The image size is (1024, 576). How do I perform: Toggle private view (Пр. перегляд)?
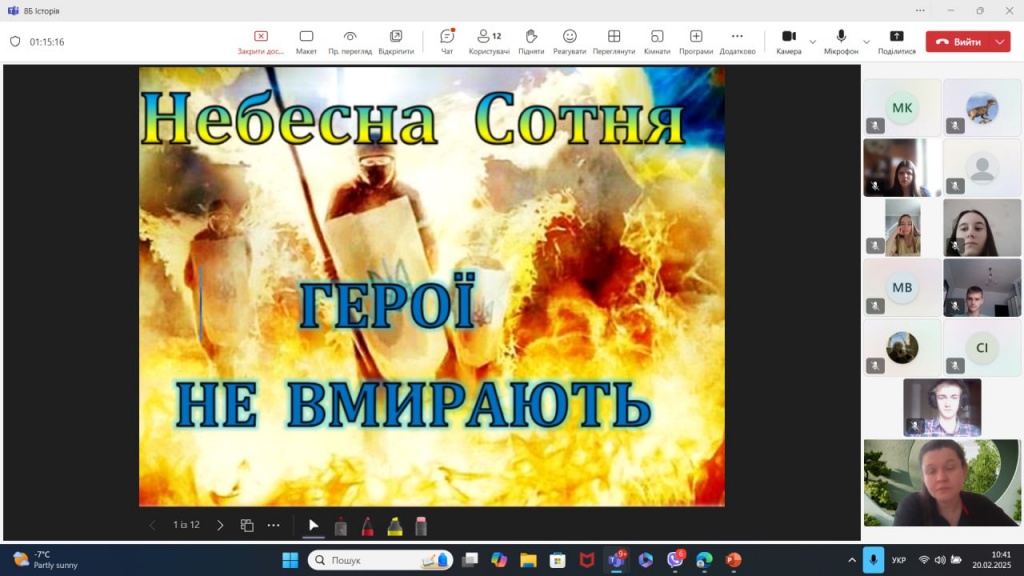(350, 41)
